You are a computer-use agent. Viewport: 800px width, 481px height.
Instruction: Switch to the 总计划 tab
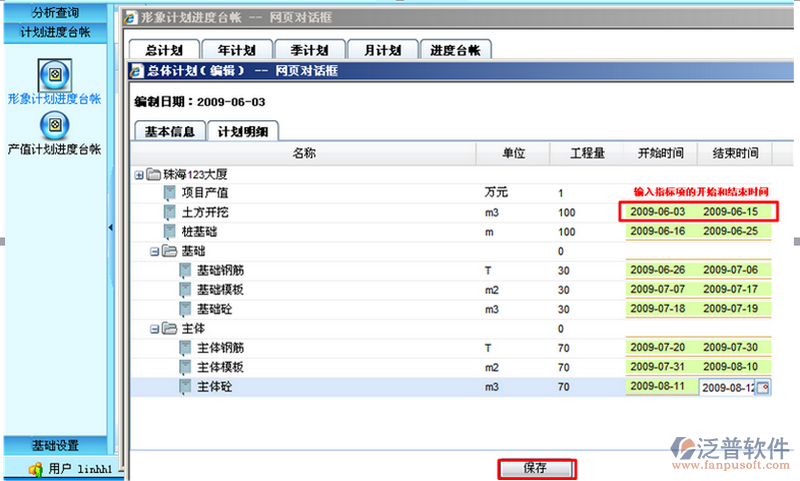[x=164, y=50]
